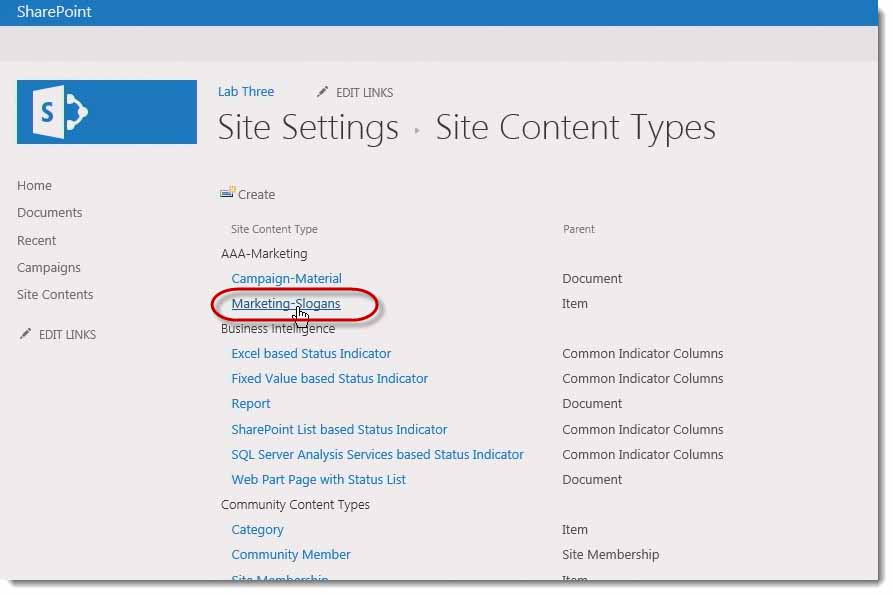This screenshot has width=893, height=595.
Task: Click the Site Settings breadcrumb link
Action: point(307,127)
